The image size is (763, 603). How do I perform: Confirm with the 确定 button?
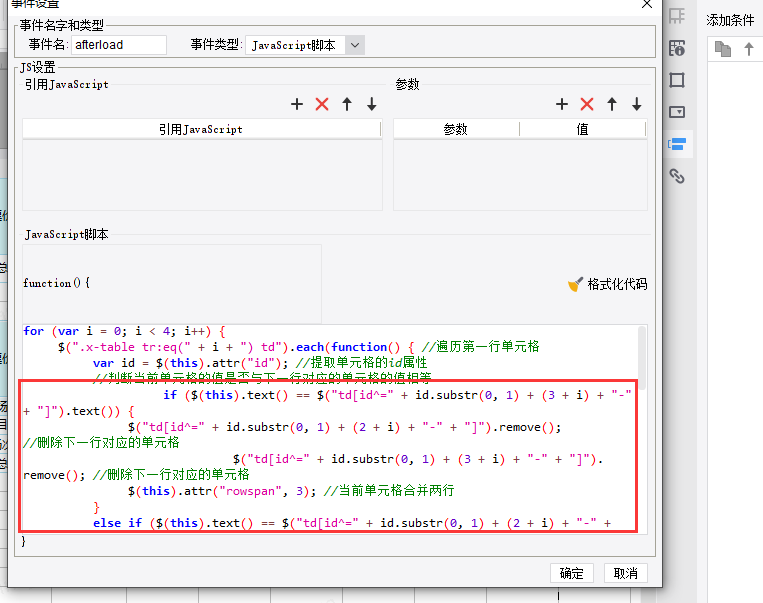pyautogui.click(x=572, y=573)
